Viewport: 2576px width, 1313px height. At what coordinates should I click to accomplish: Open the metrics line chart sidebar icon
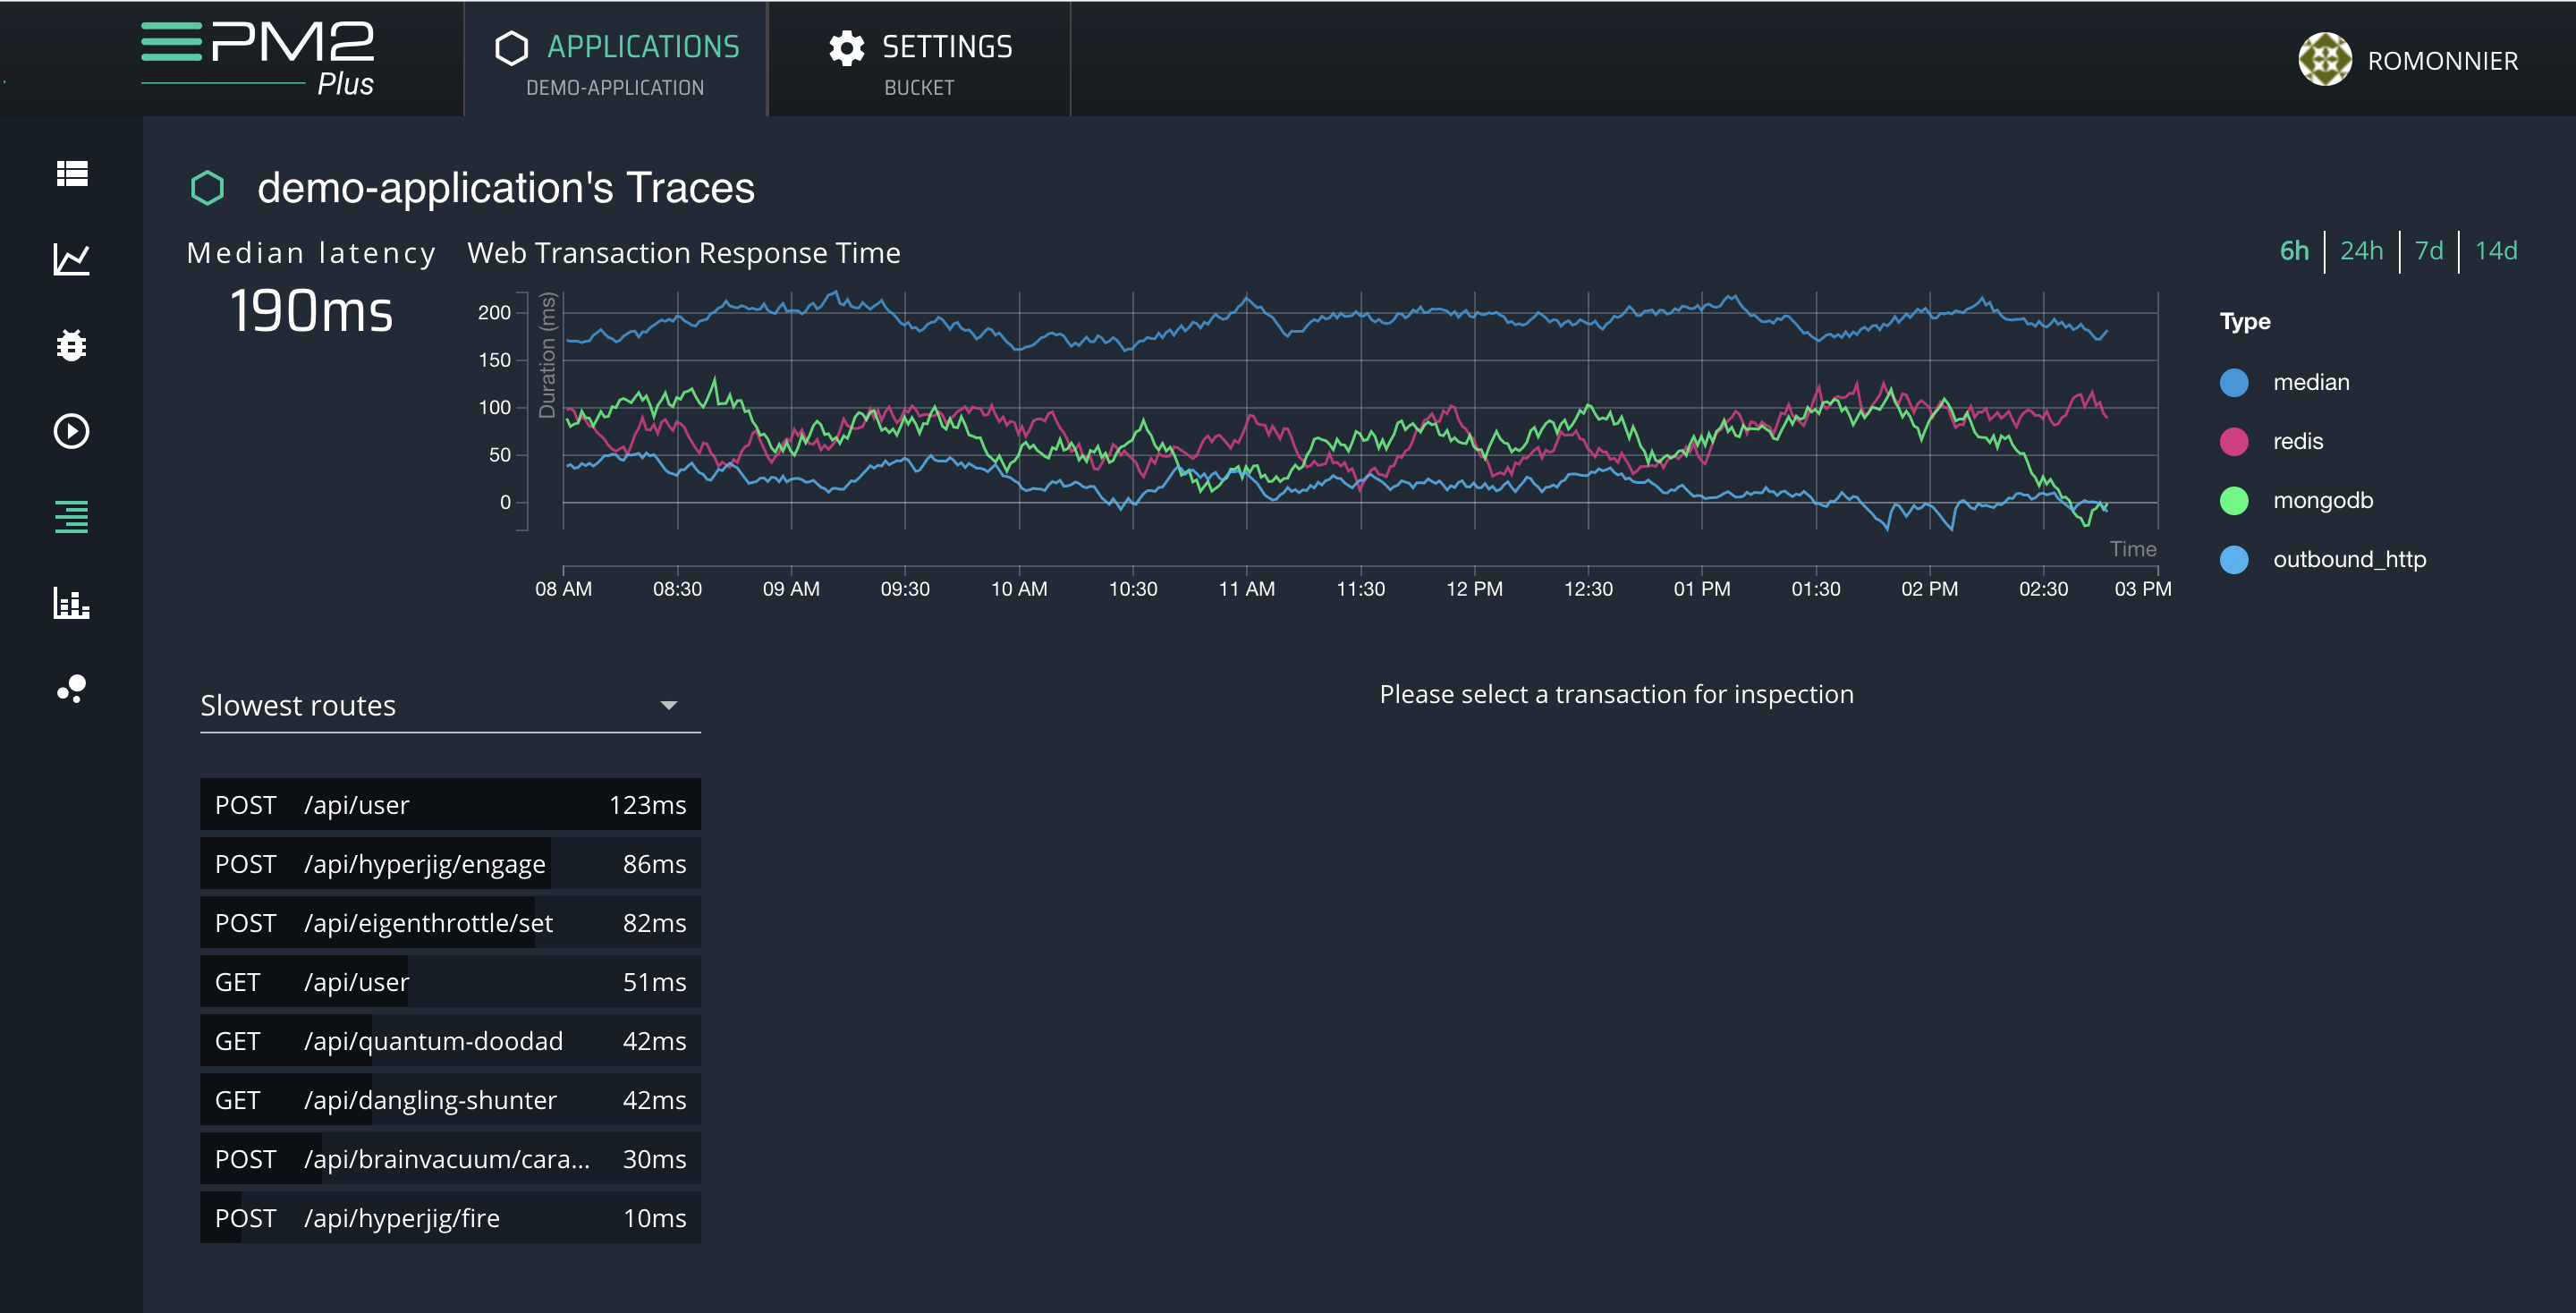[72, 260]
